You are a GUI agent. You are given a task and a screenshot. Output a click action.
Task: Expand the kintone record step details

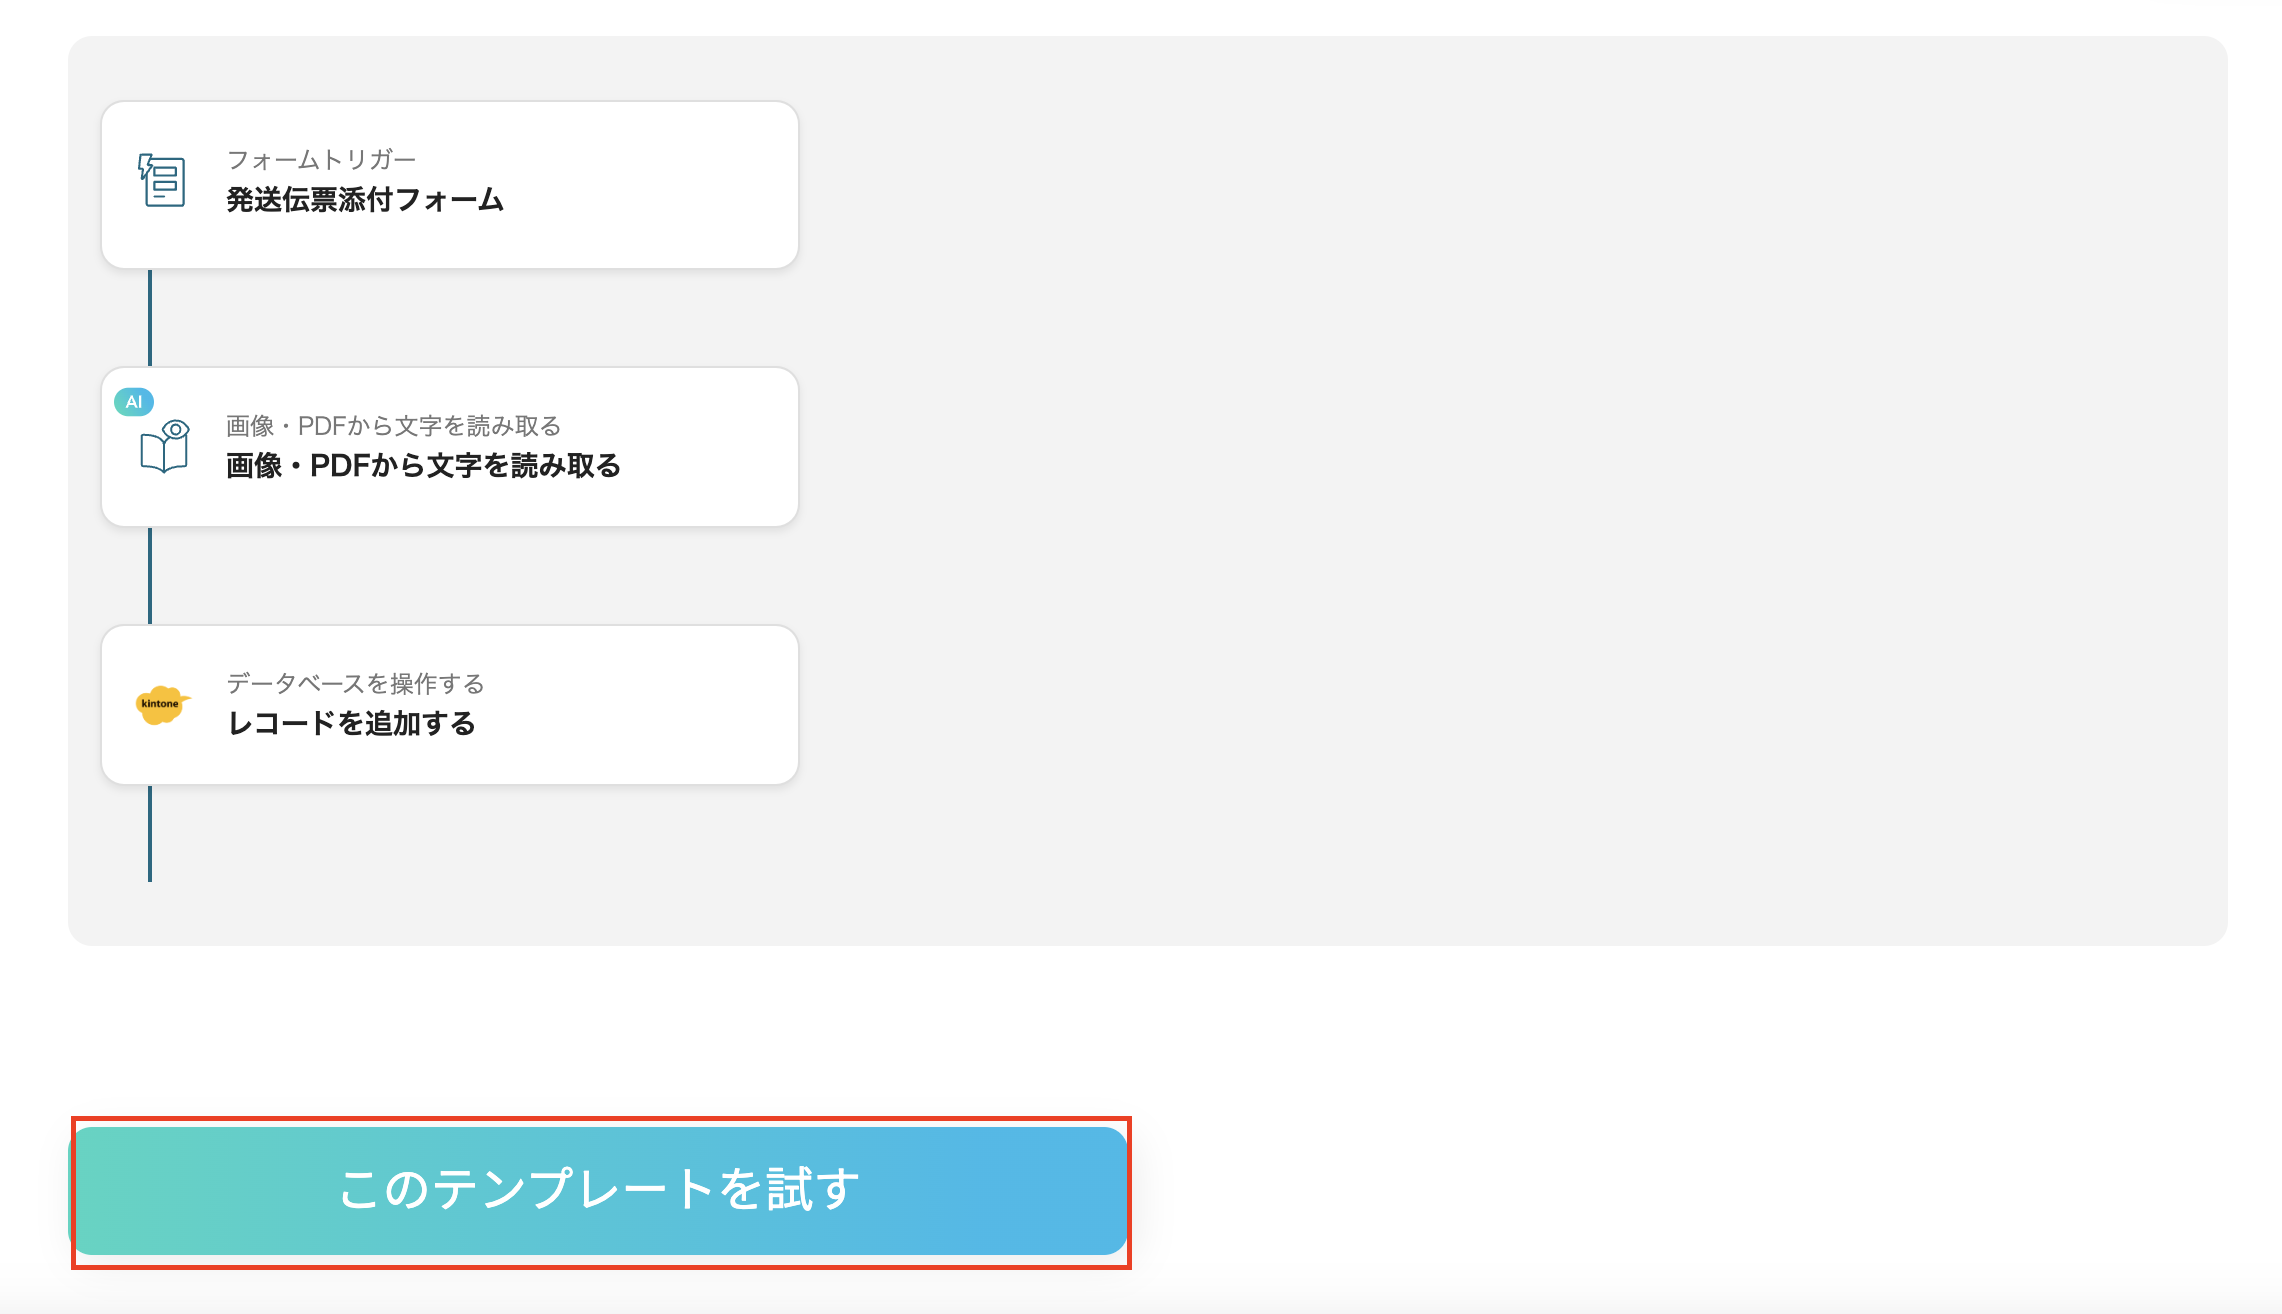(x=450, y=703)
